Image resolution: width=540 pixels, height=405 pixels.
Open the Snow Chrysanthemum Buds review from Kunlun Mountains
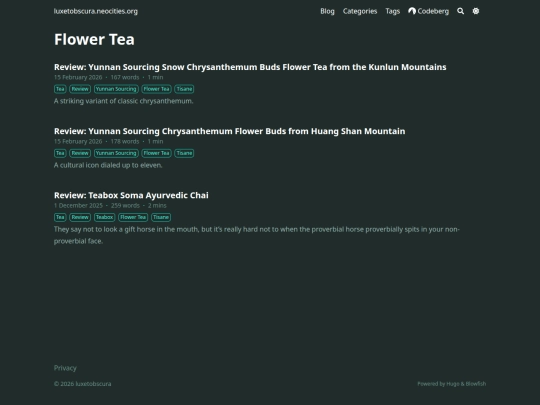[250, 67]
